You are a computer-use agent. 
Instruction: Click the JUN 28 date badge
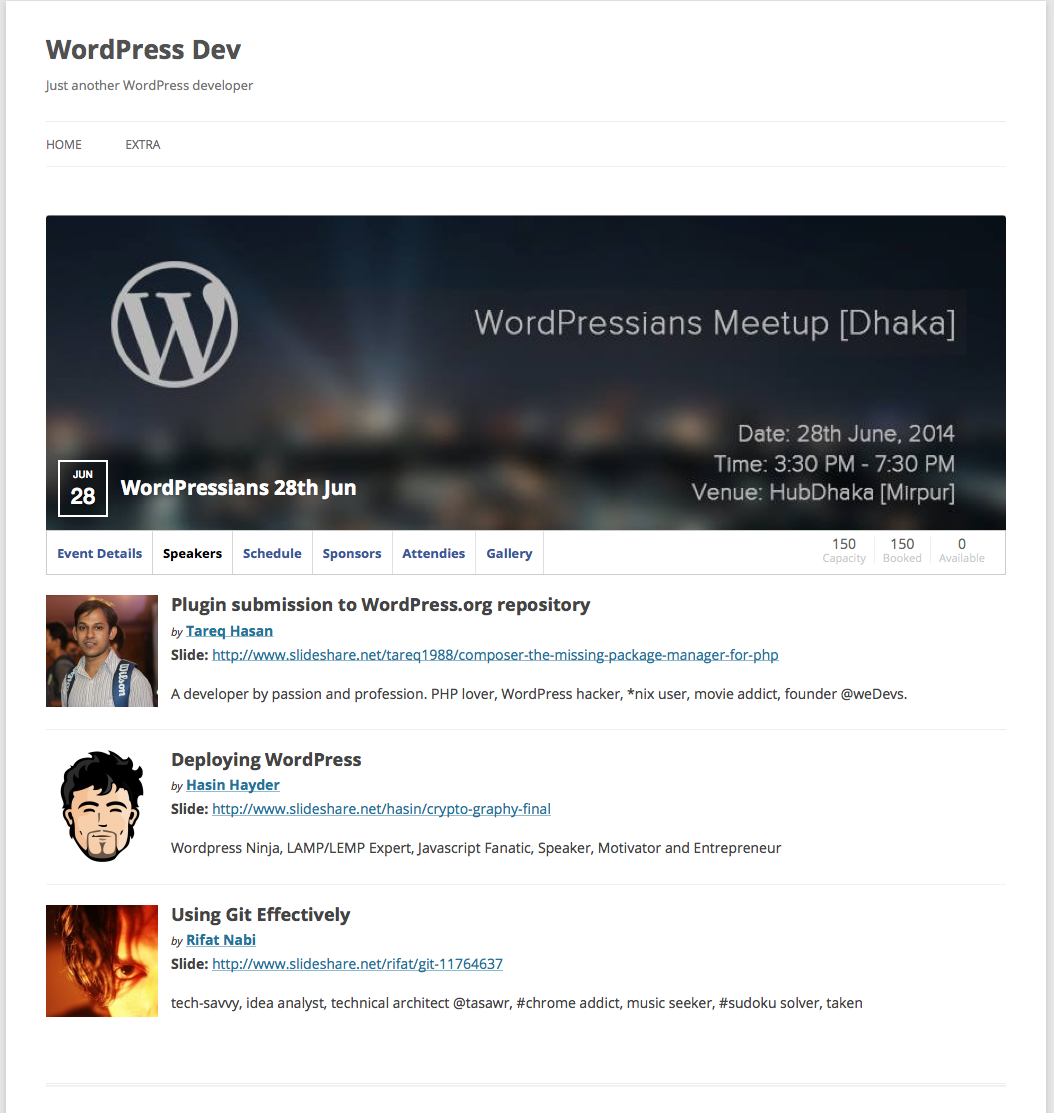(x=83, y=488)
